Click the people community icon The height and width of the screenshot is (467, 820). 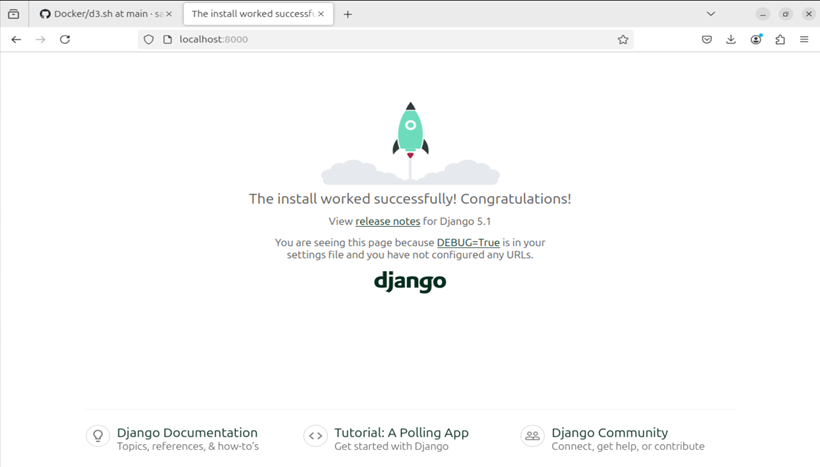coord(532,436)
